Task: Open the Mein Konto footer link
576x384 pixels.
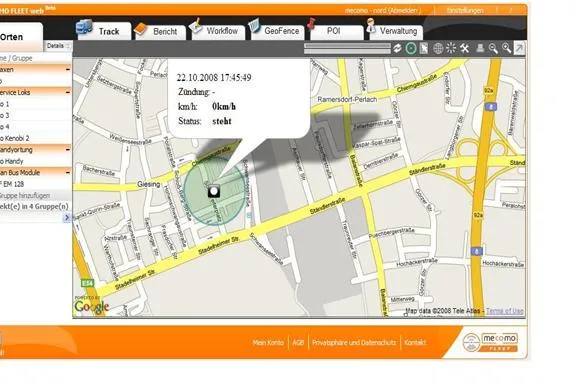Action: [x=268, y=342]
